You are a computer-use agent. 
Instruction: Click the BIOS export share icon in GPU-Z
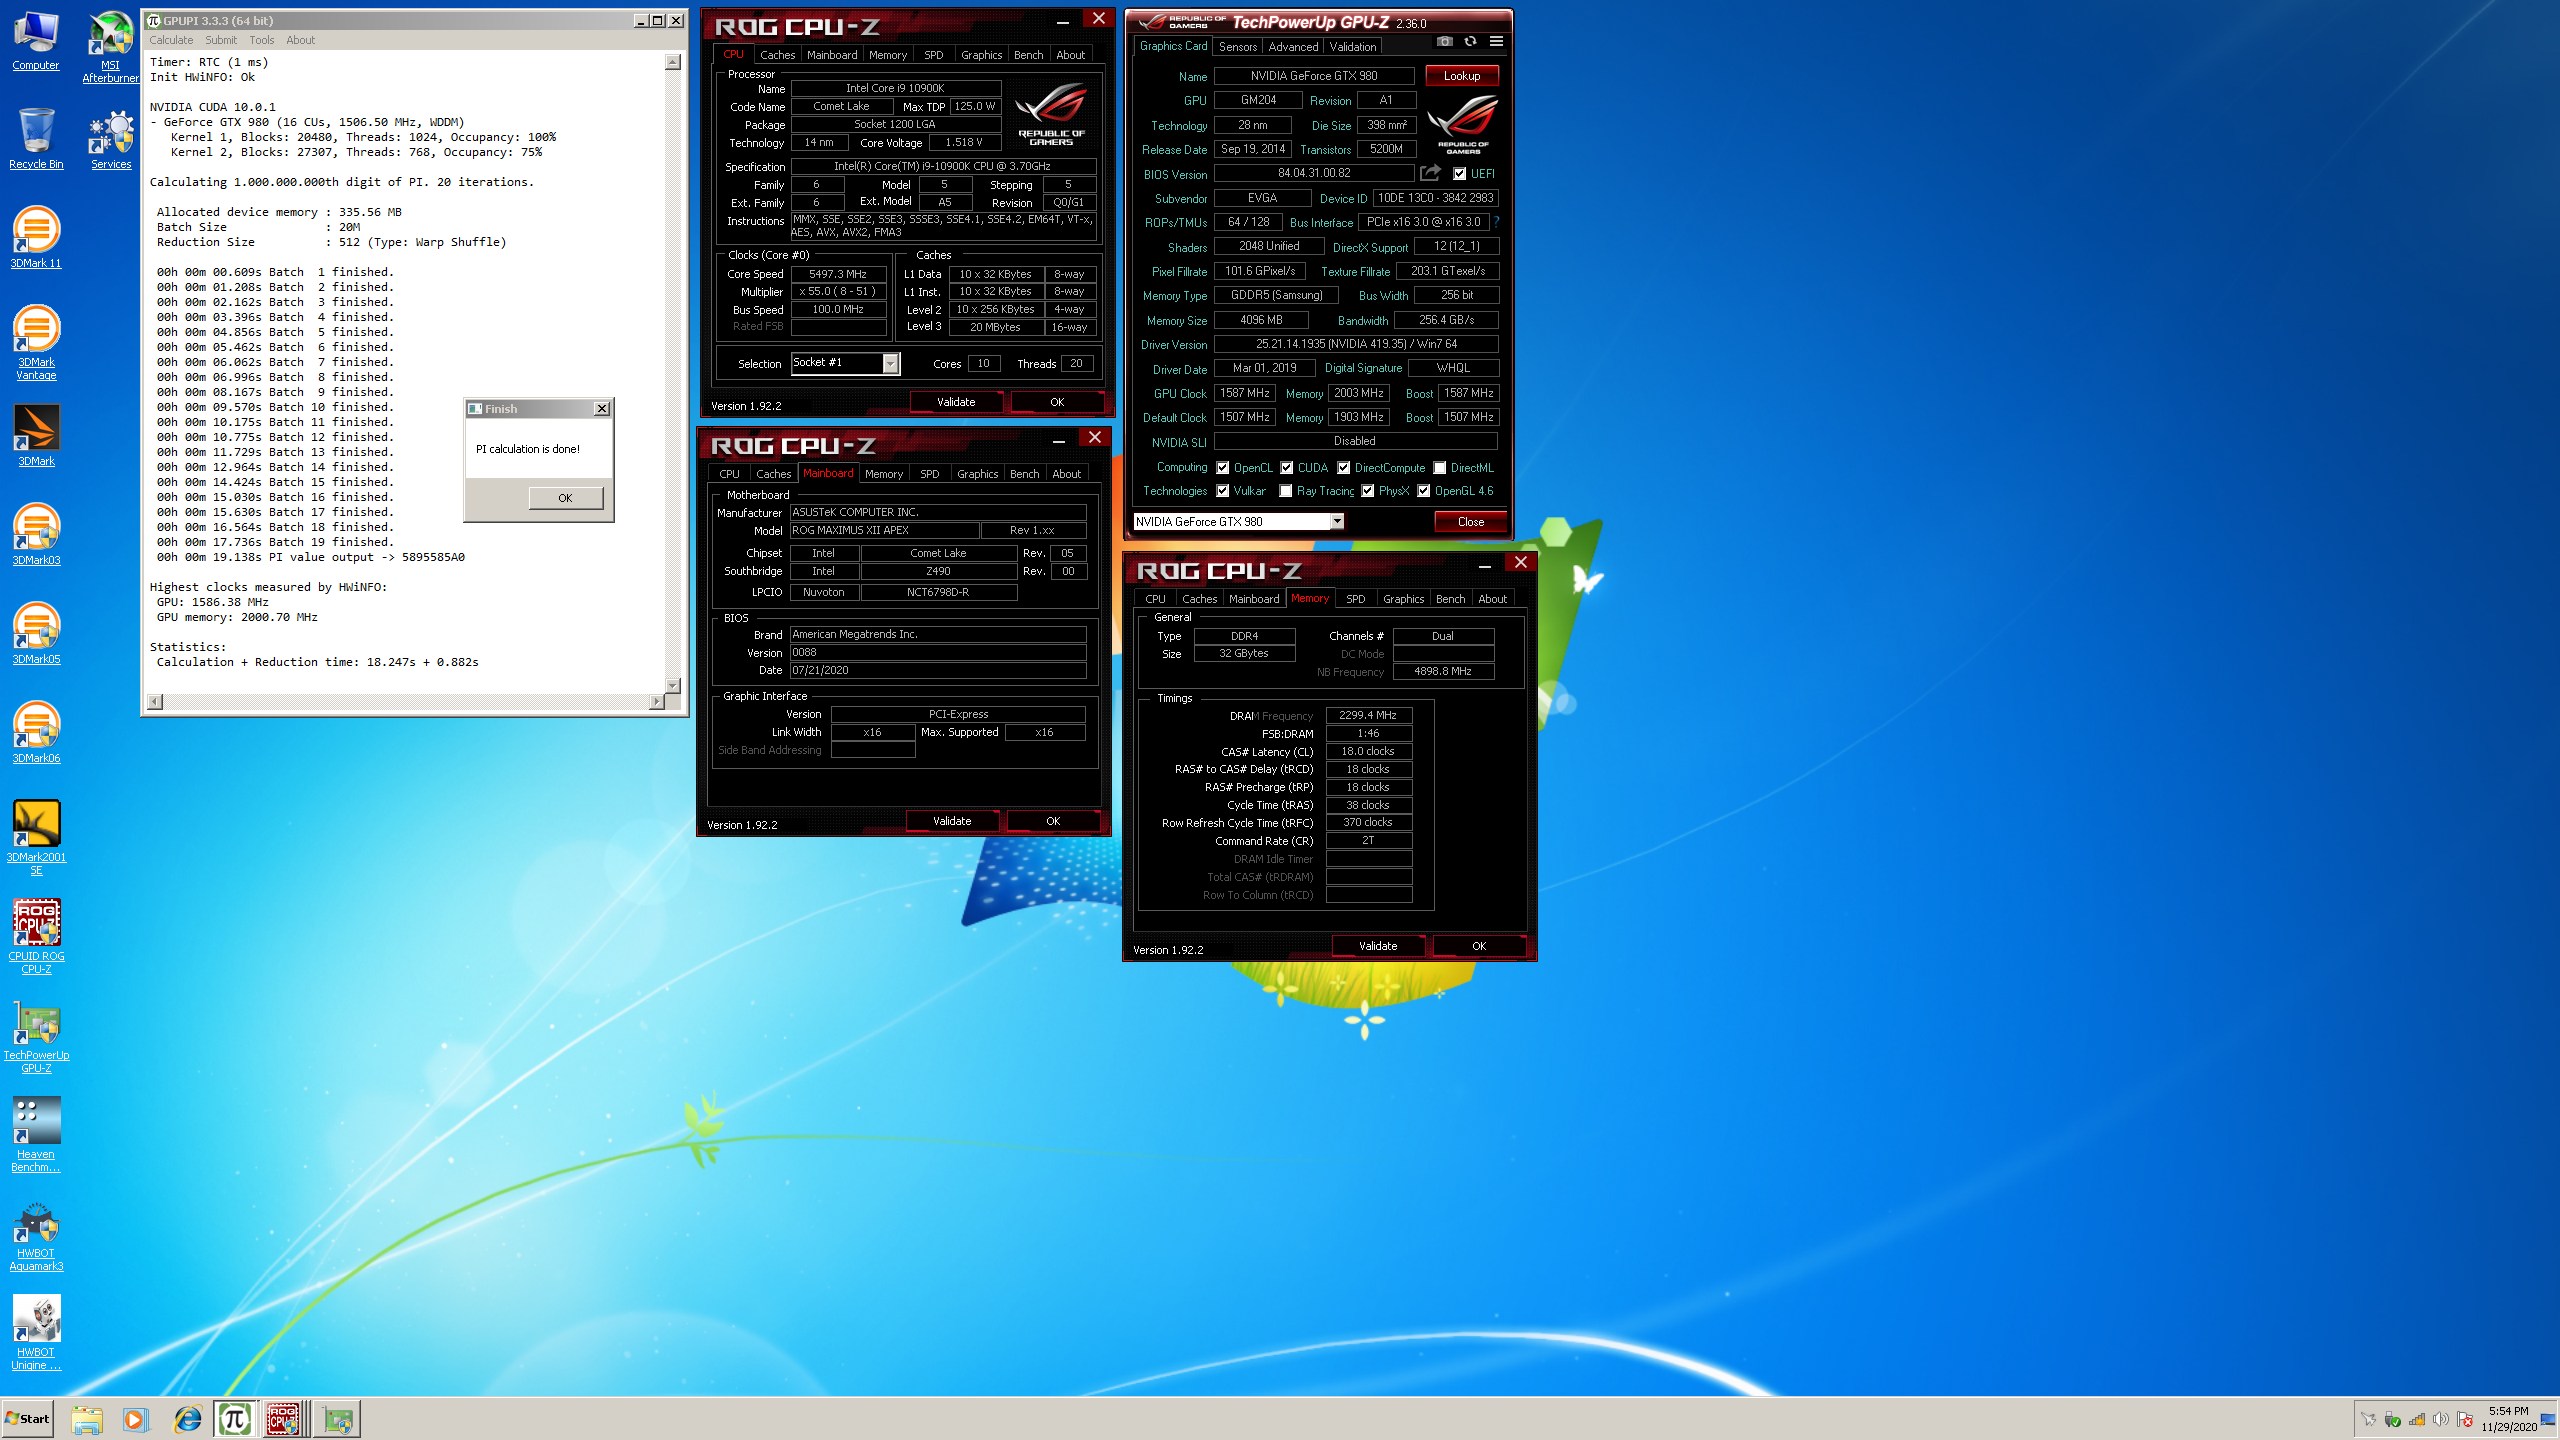[x=1431, y=173]
